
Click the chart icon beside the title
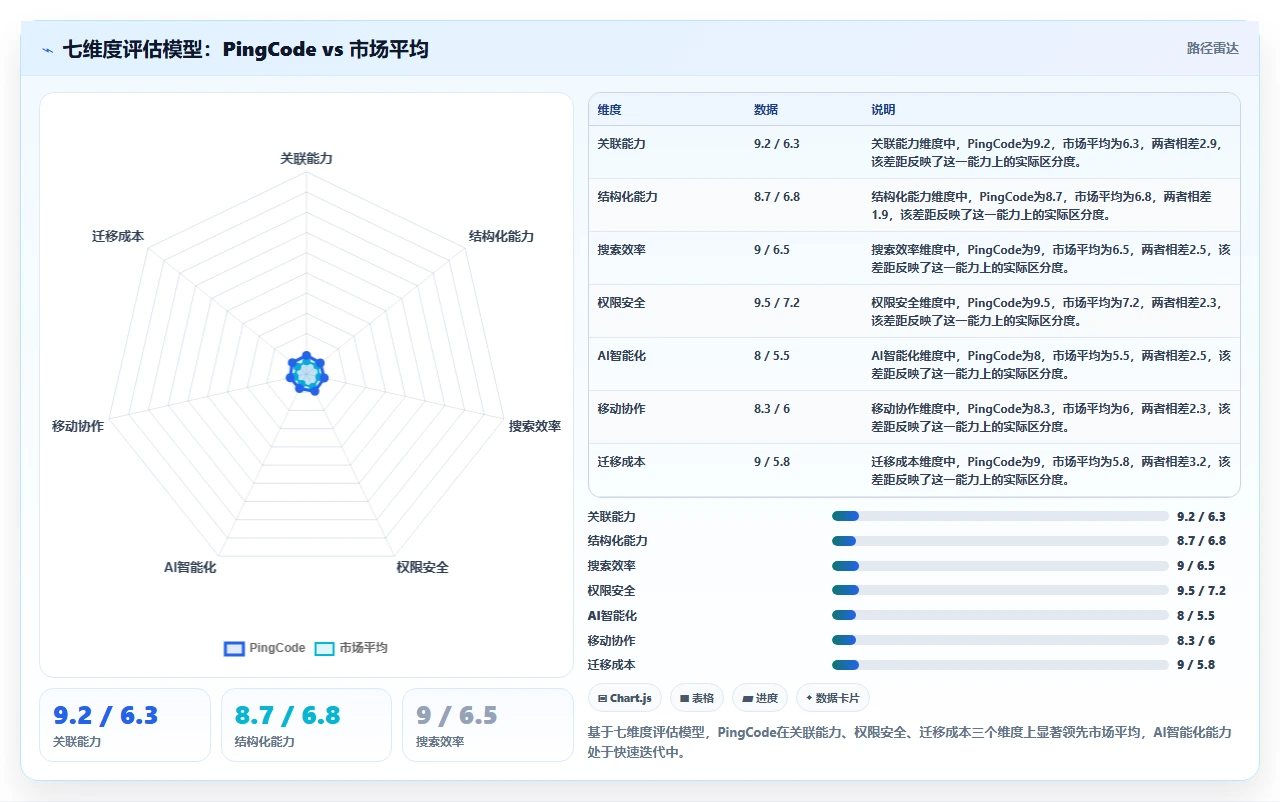47,50
